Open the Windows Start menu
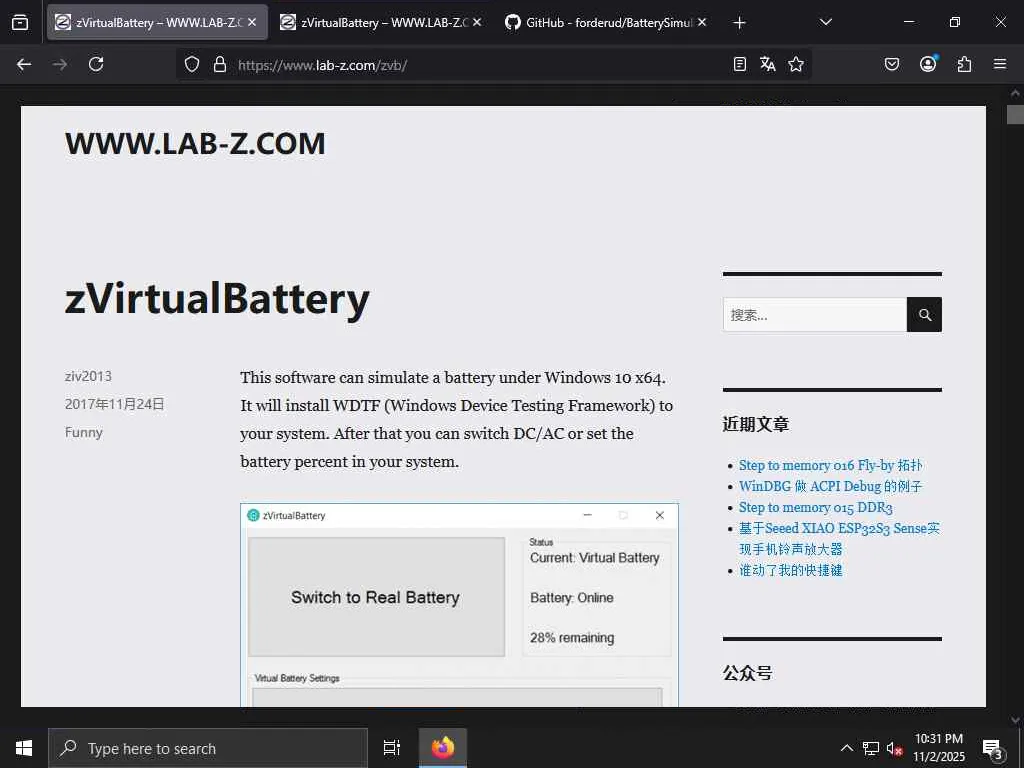 [24, 748]
